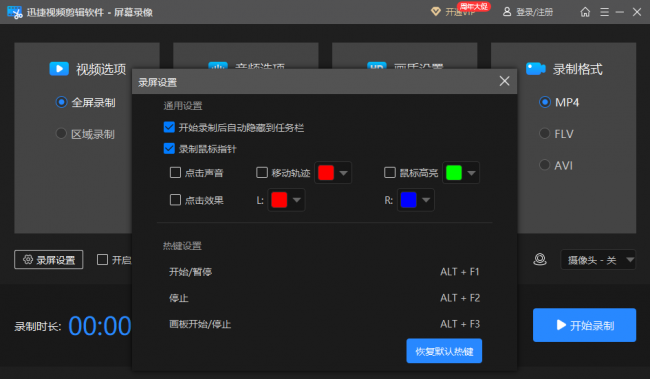Click red movement trail color swatch
Image resolution: width=650 pixels, height=379 pixels.
[x=326, y=173]
